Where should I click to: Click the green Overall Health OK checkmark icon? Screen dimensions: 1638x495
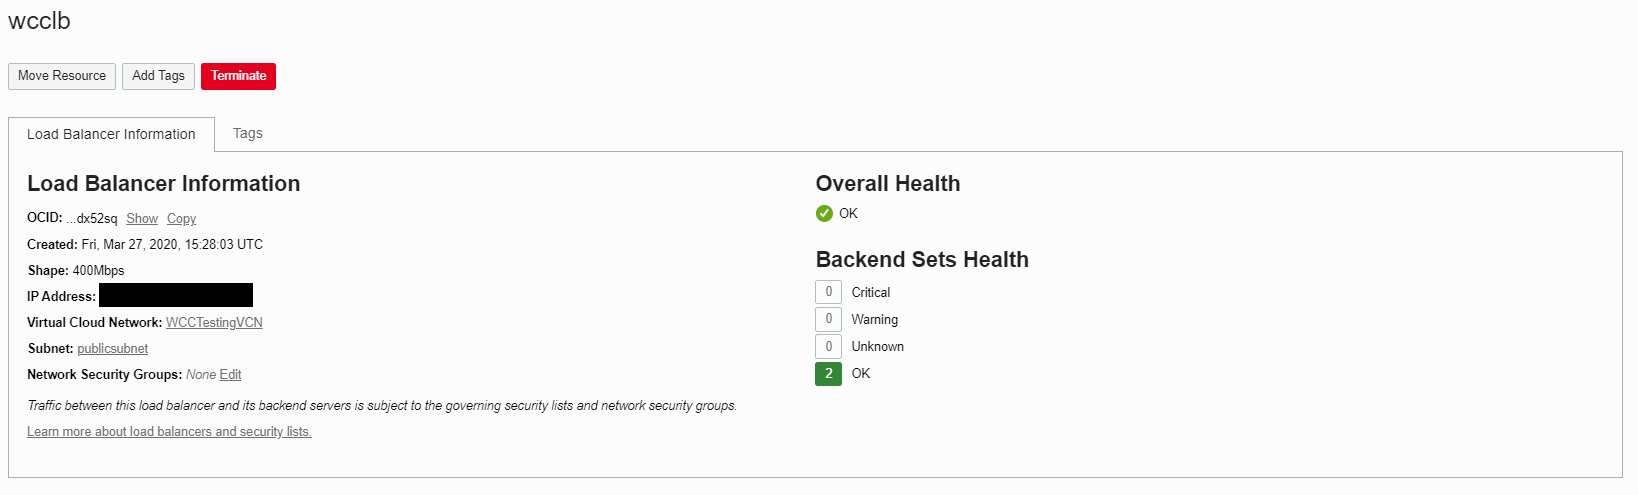[824, 213]
